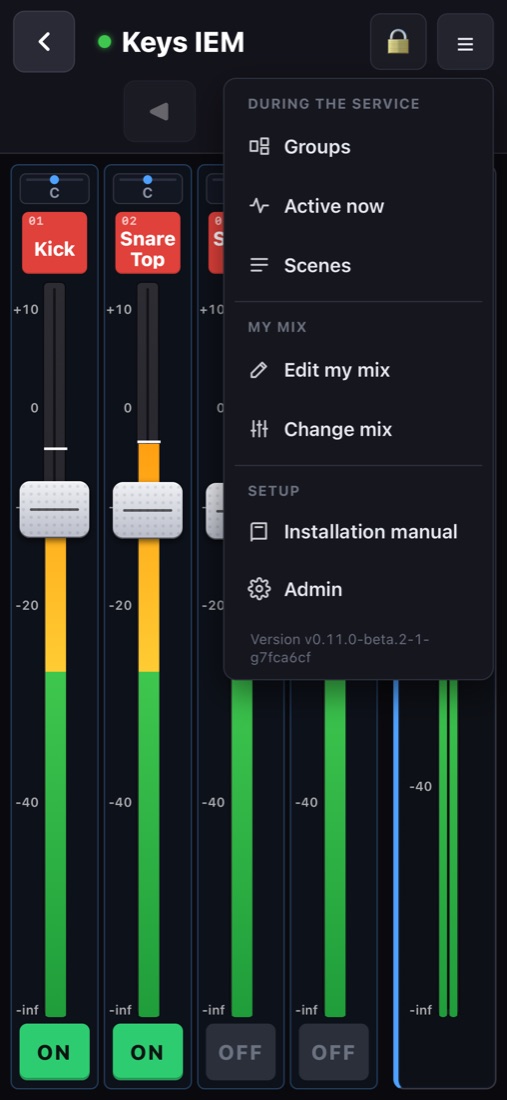
Task: Open Groups from the menu
Action: tap(358, 147)
